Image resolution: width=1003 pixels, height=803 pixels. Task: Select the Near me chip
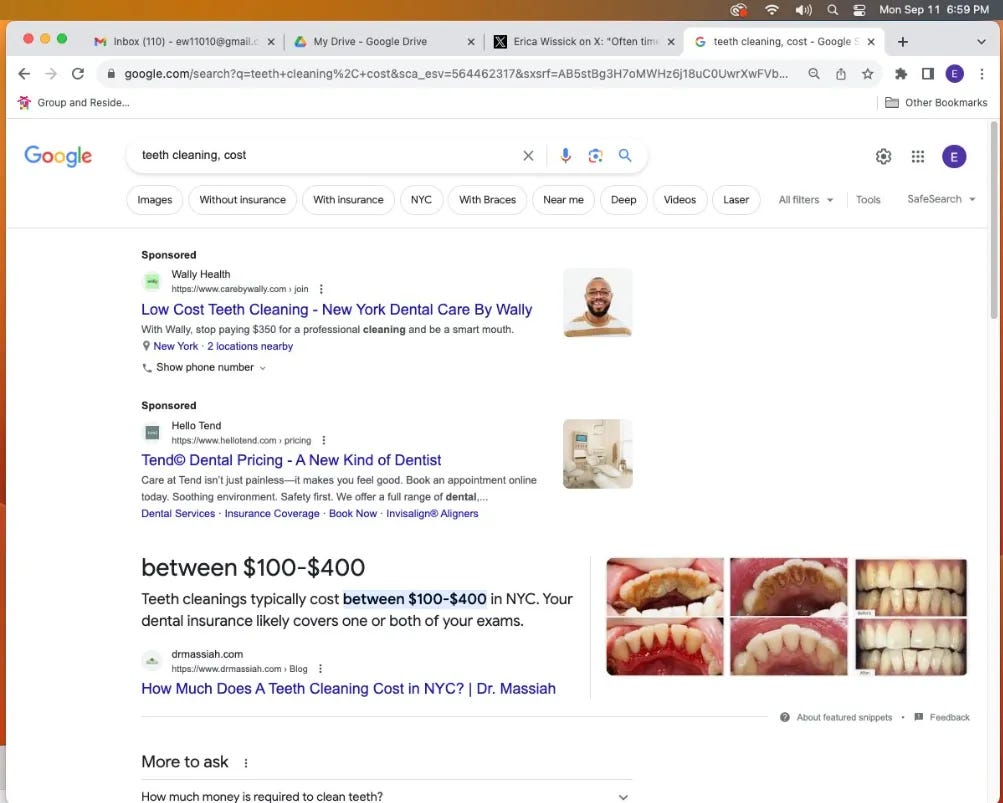(x=563, y=200)
